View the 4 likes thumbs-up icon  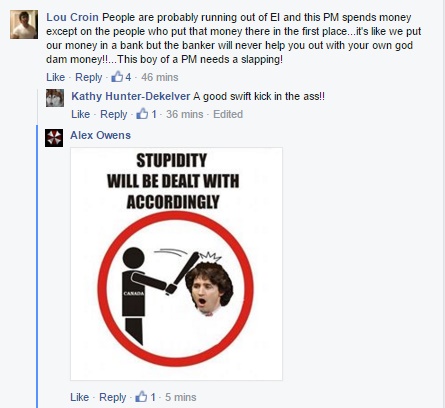pos(117,77)
